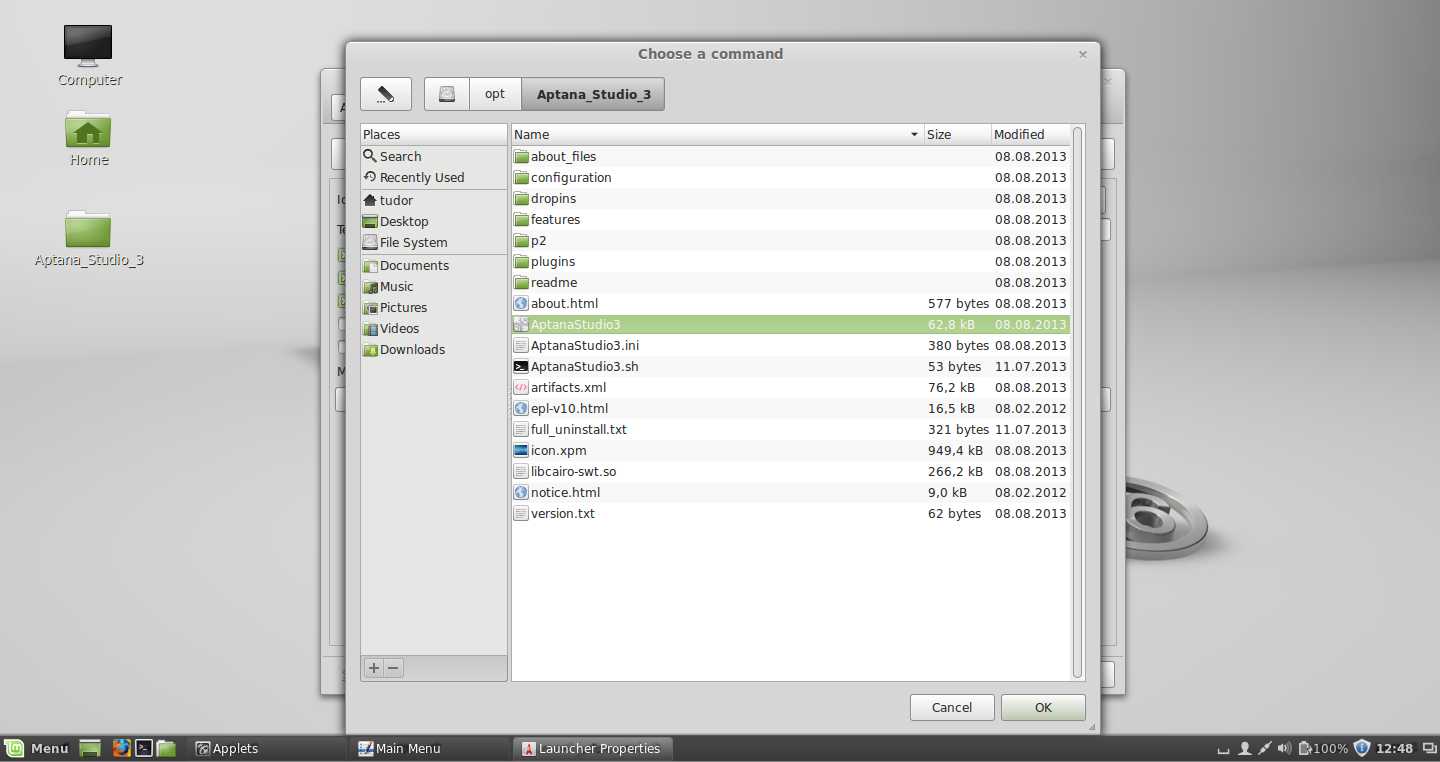Image resolution: width=1440 pixels, height=762 pixels.
Task: Click the update shield icon in the tray
Action: 1360,748
